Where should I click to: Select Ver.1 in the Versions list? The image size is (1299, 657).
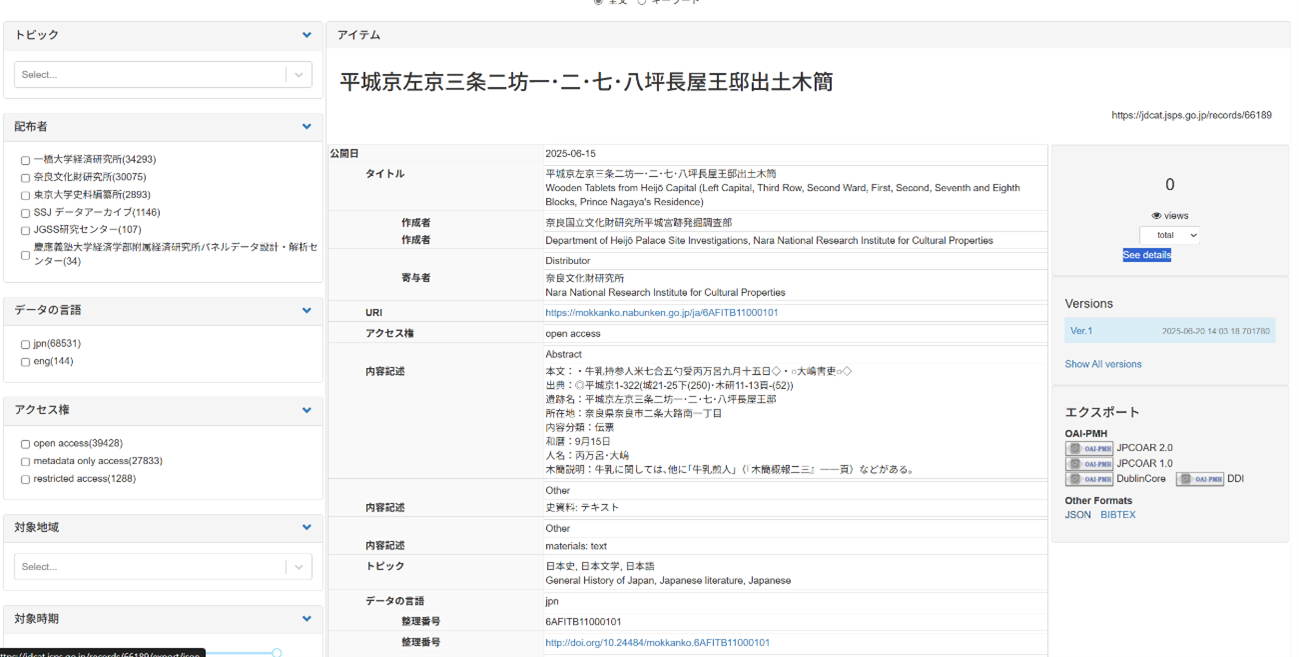coord(1081,331)
